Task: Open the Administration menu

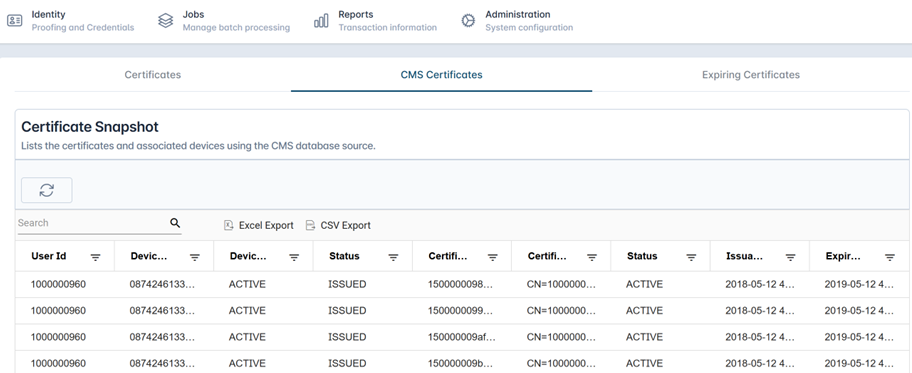Action: tap(517, 21)
